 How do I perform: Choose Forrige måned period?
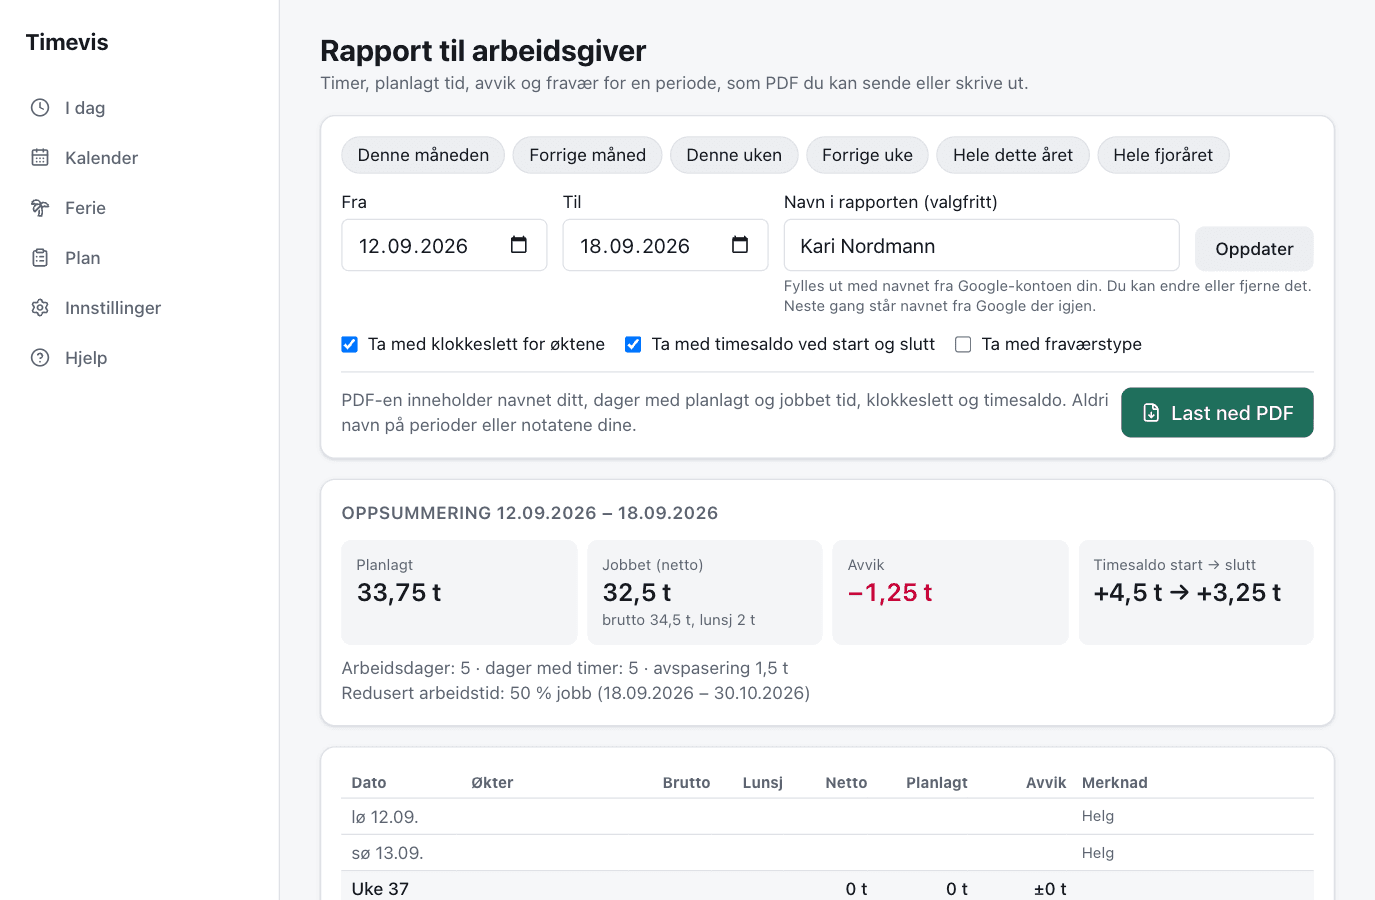pyautogui.click(x=587, y=155)
